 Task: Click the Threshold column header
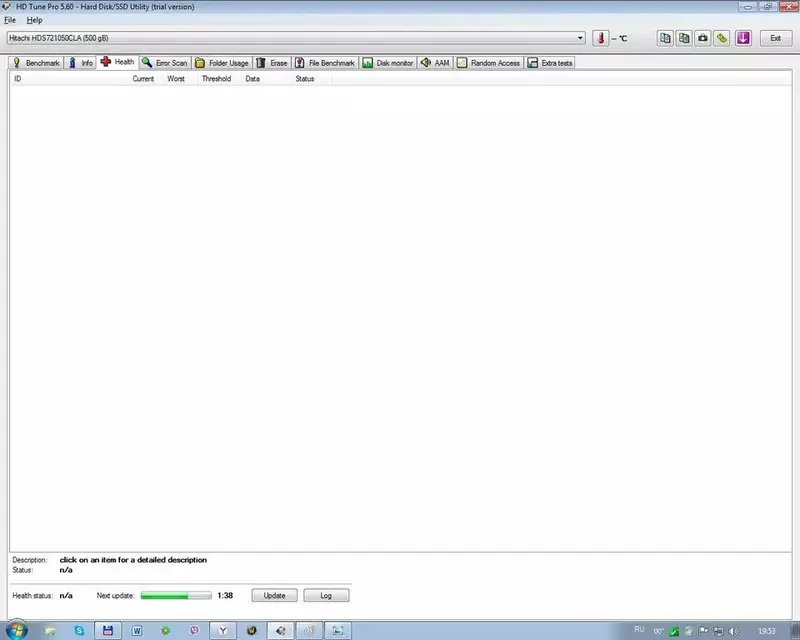pyautogui.click(x=216, y=79)
